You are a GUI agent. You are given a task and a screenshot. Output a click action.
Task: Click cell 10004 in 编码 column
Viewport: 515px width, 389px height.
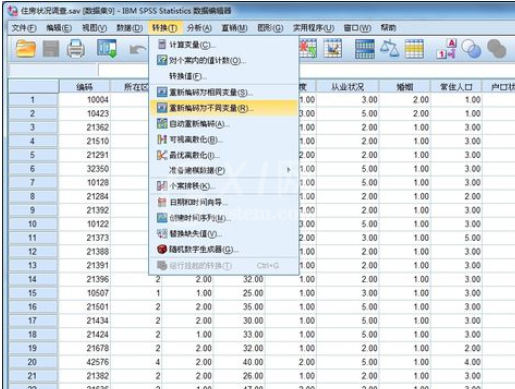point(85,100)
